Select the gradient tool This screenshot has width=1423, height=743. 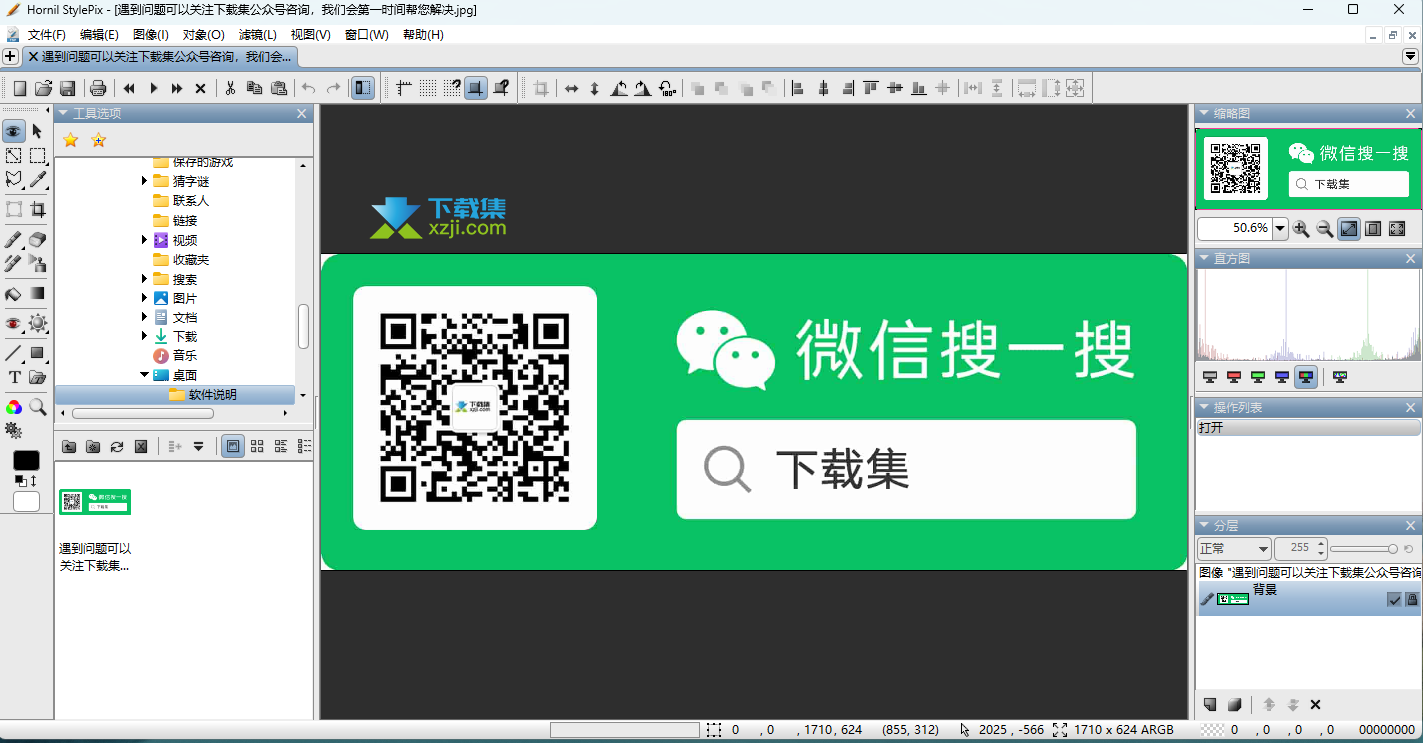37,294
